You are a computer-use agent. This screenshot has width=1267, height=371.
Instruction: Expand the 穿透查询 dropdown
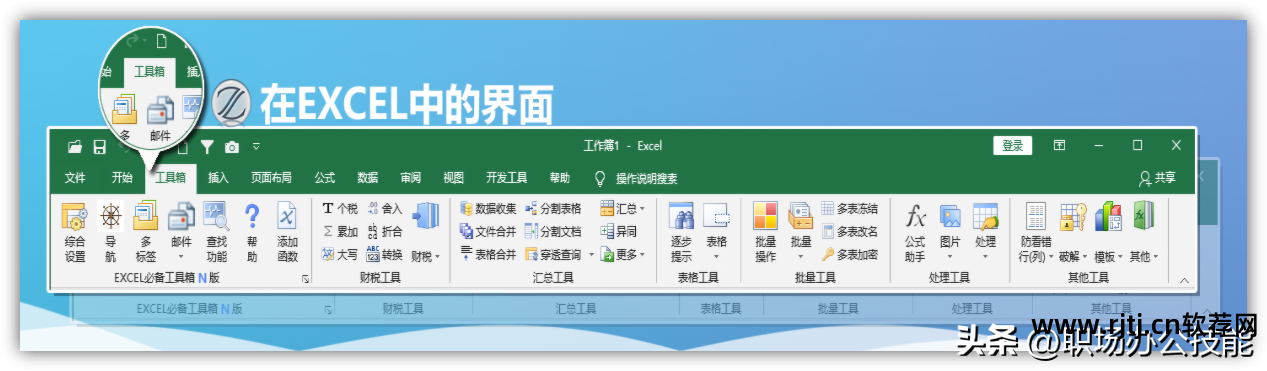pyautogui.click(x=591, y=255)
